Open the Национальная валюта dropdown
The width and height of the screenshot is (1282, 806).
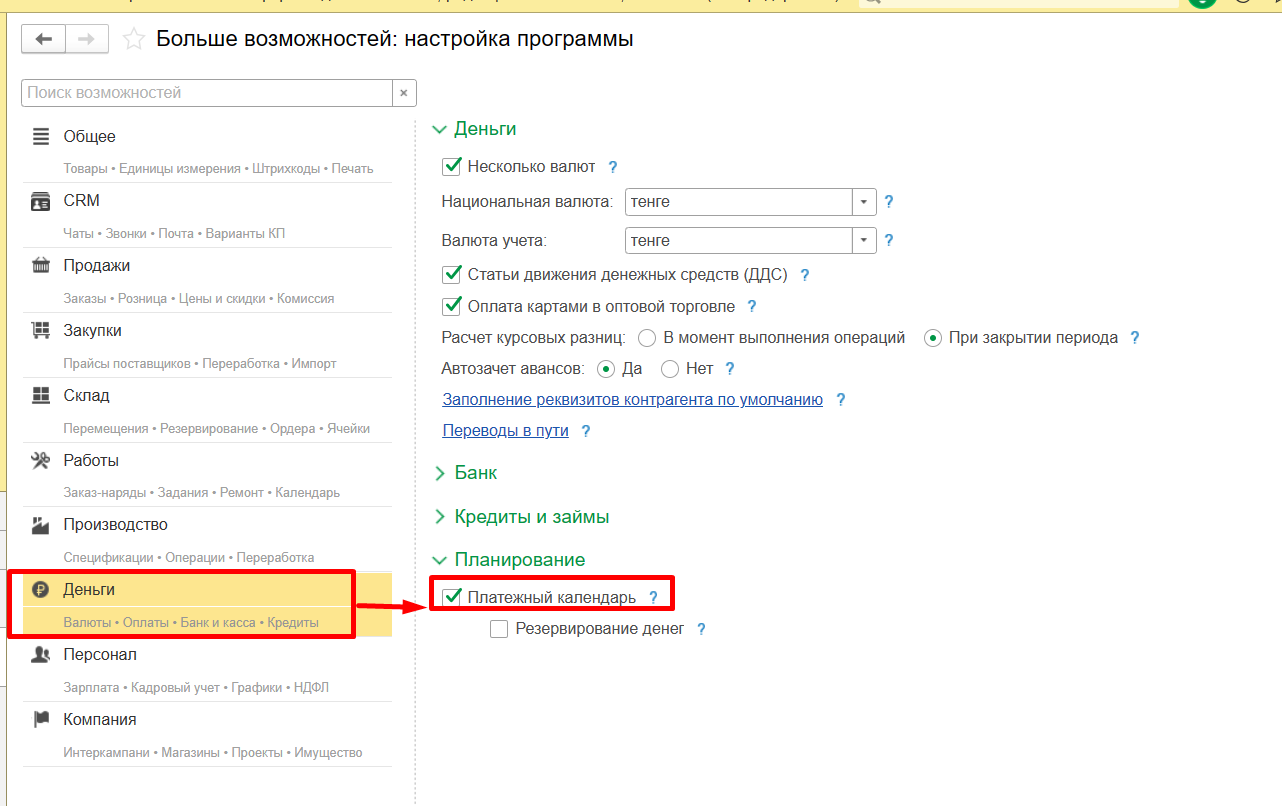(864, 202)
